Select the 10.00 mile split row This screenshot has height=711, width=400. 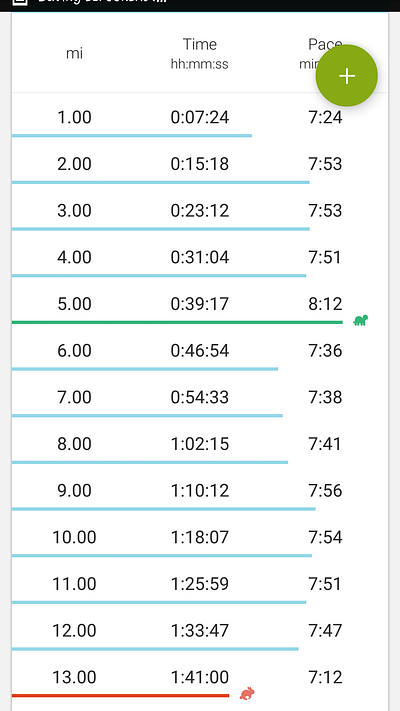tap(200, 537)
